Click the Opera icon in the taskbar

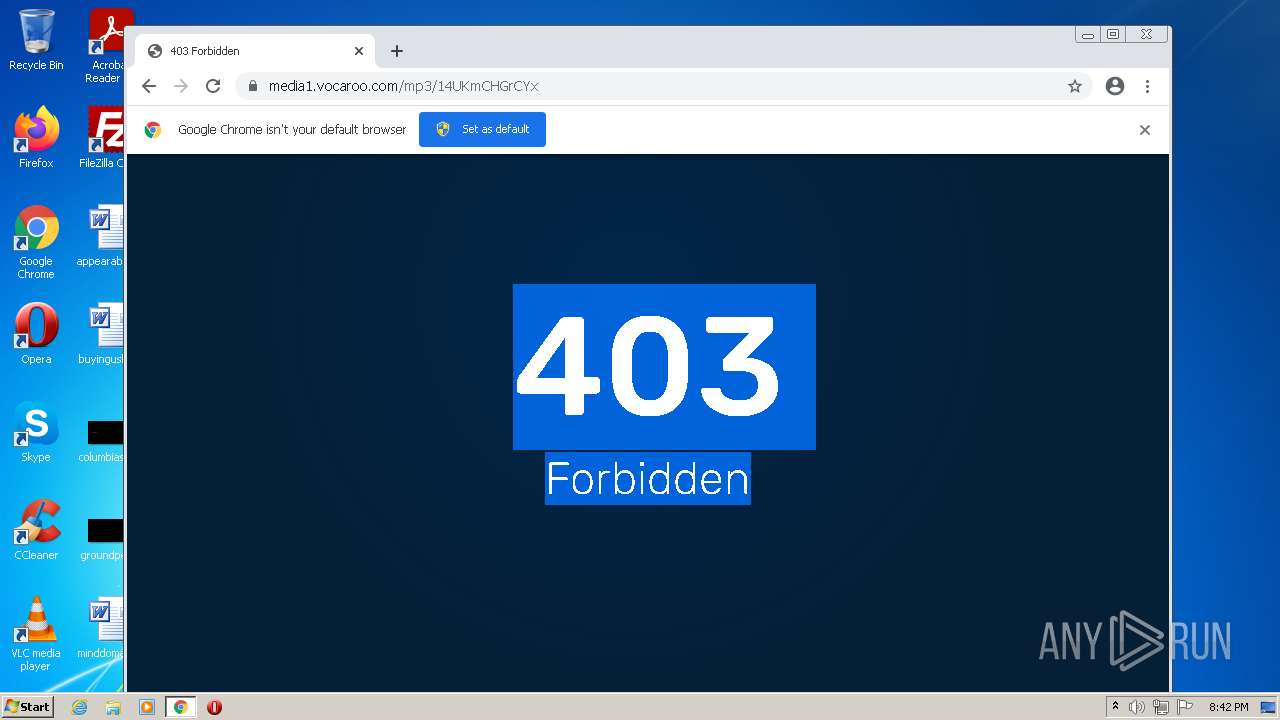click(214, 707)
